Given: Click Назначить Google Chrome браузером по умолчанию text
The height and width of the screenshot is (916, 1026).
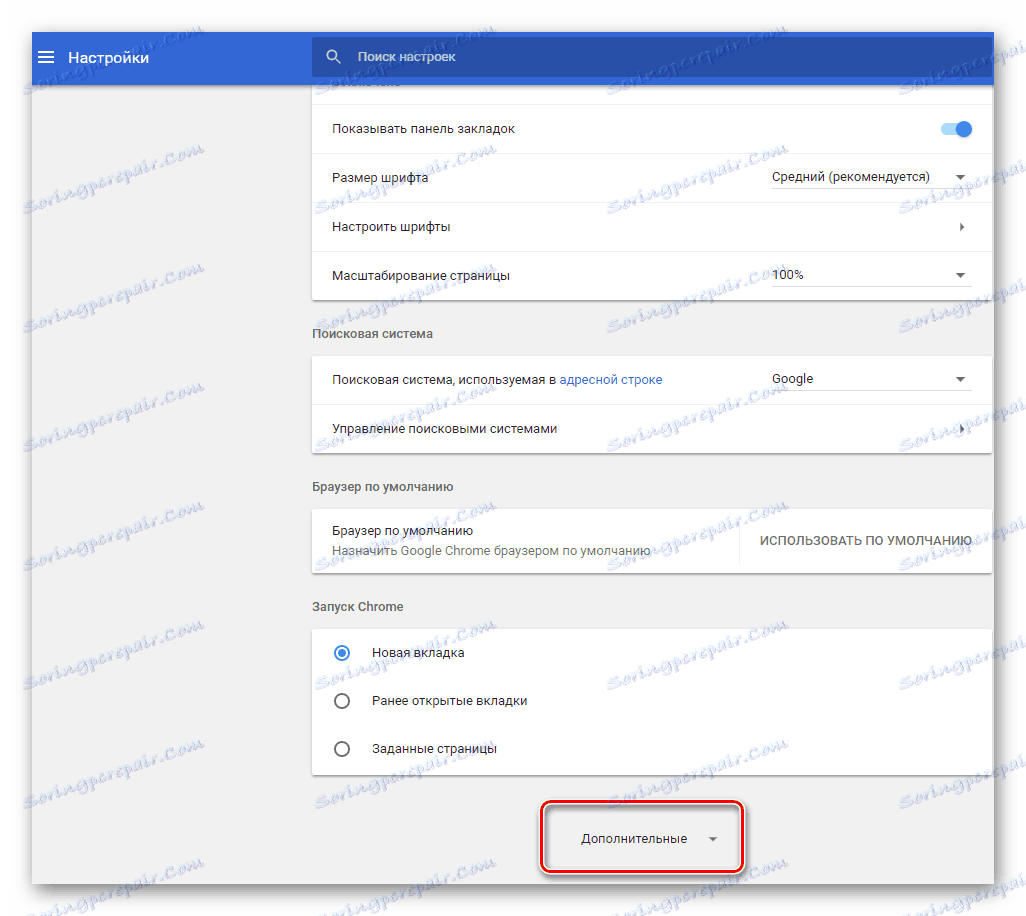Looking at the screenshot, I should point(491,551).
